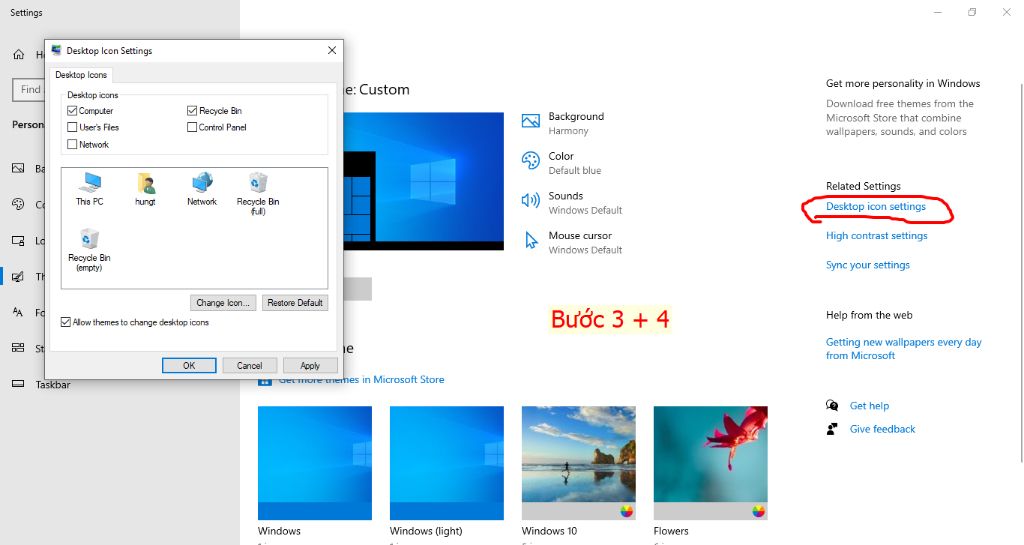Uncheck the Recycle Bin checkbox
Screen dimensions: 1024x545
click(x=192, y=110)
